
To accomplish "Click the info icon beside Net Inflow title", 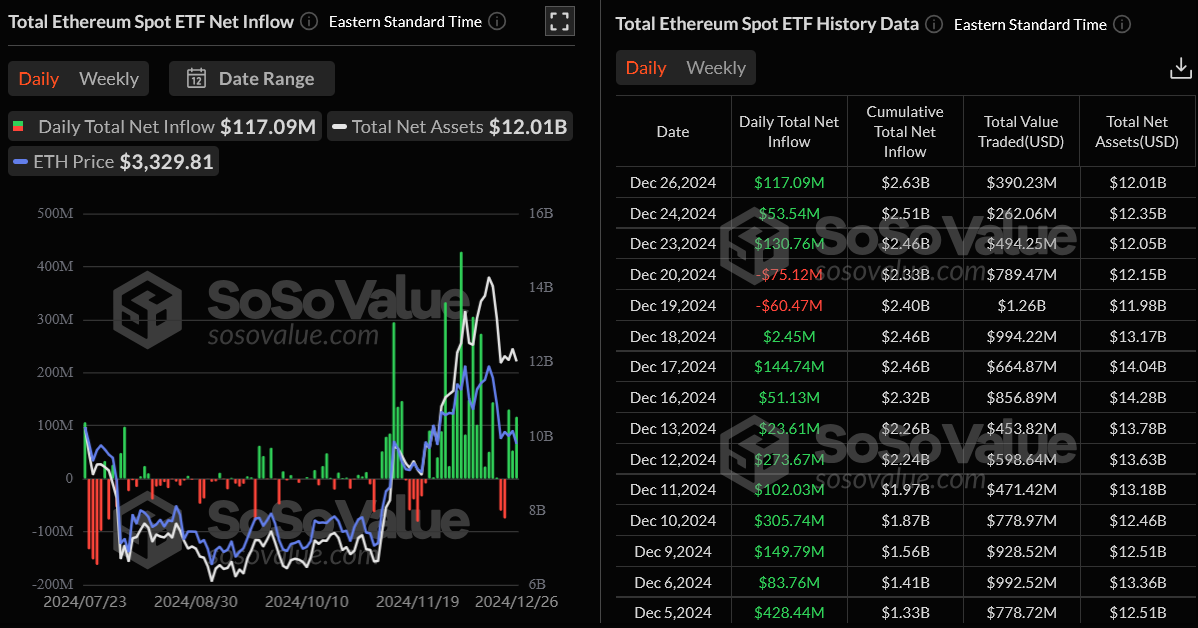I will tap(309, 21).
